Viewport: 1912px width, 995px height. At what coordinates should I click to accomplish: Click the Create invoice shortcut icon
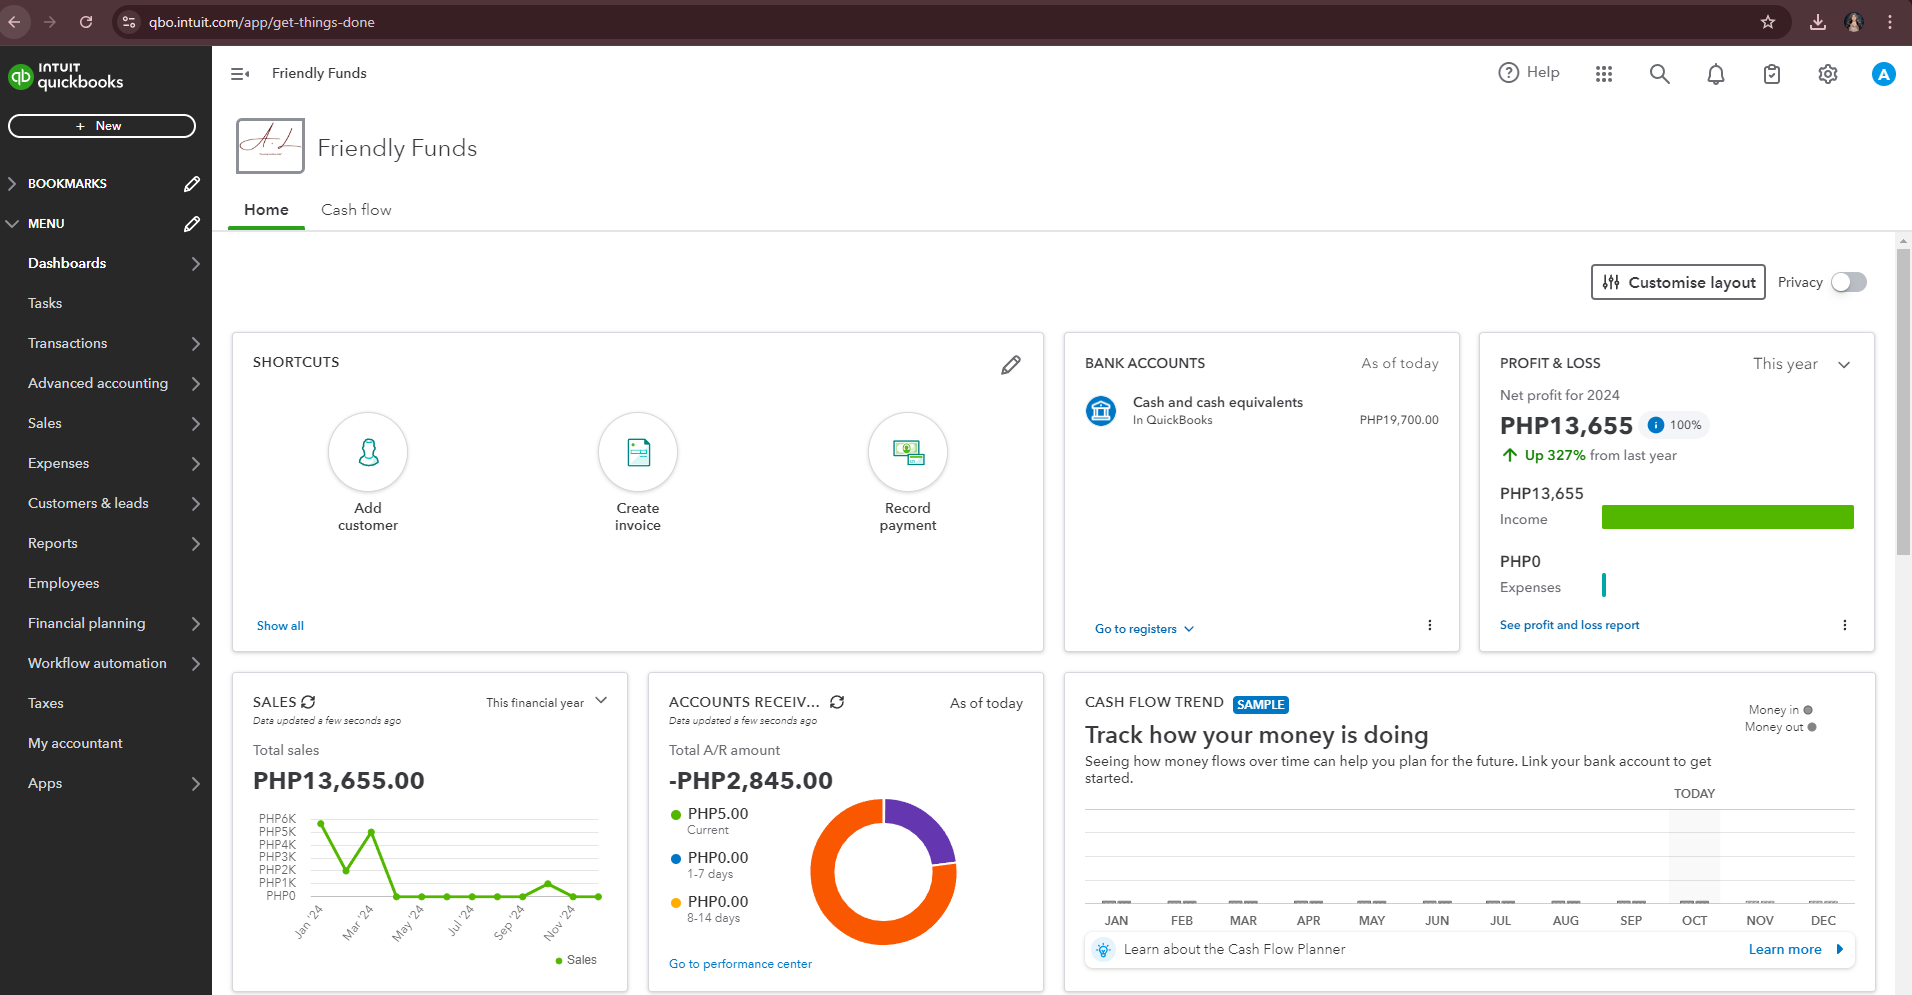[638, 452]
